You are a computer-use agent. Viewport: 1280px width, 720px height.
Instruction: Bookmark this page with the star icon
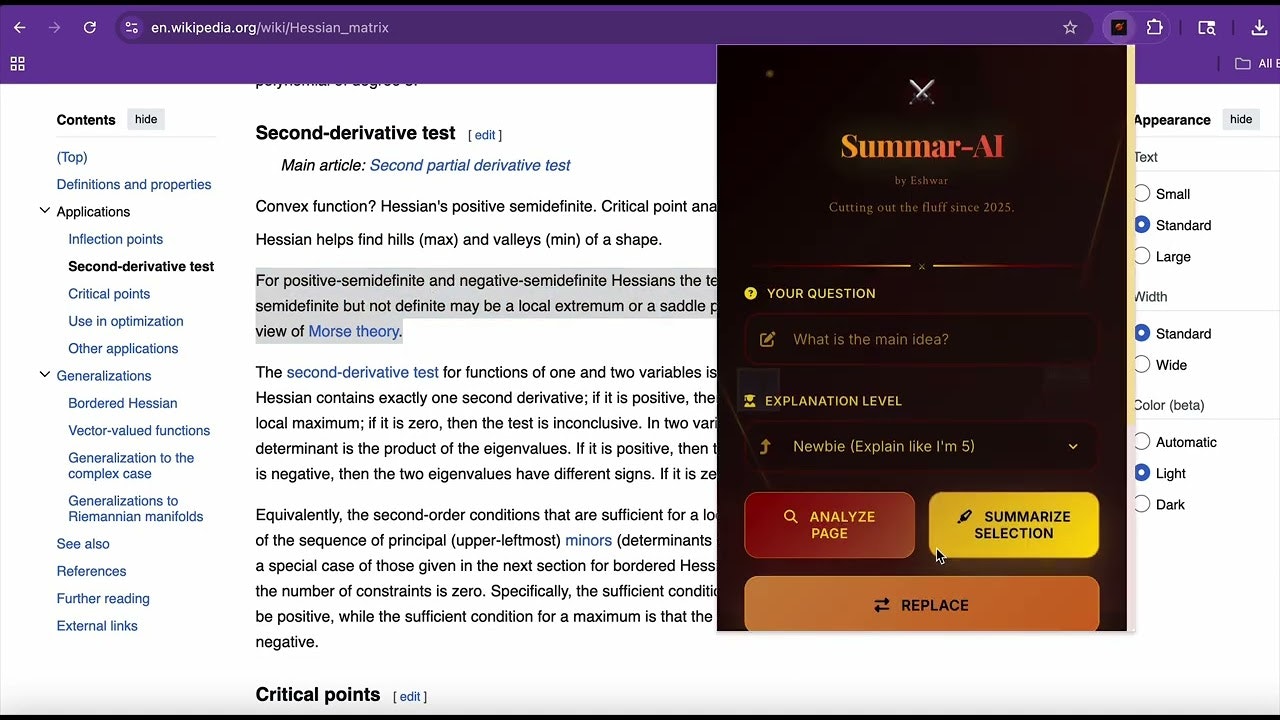coord(1070,27)
